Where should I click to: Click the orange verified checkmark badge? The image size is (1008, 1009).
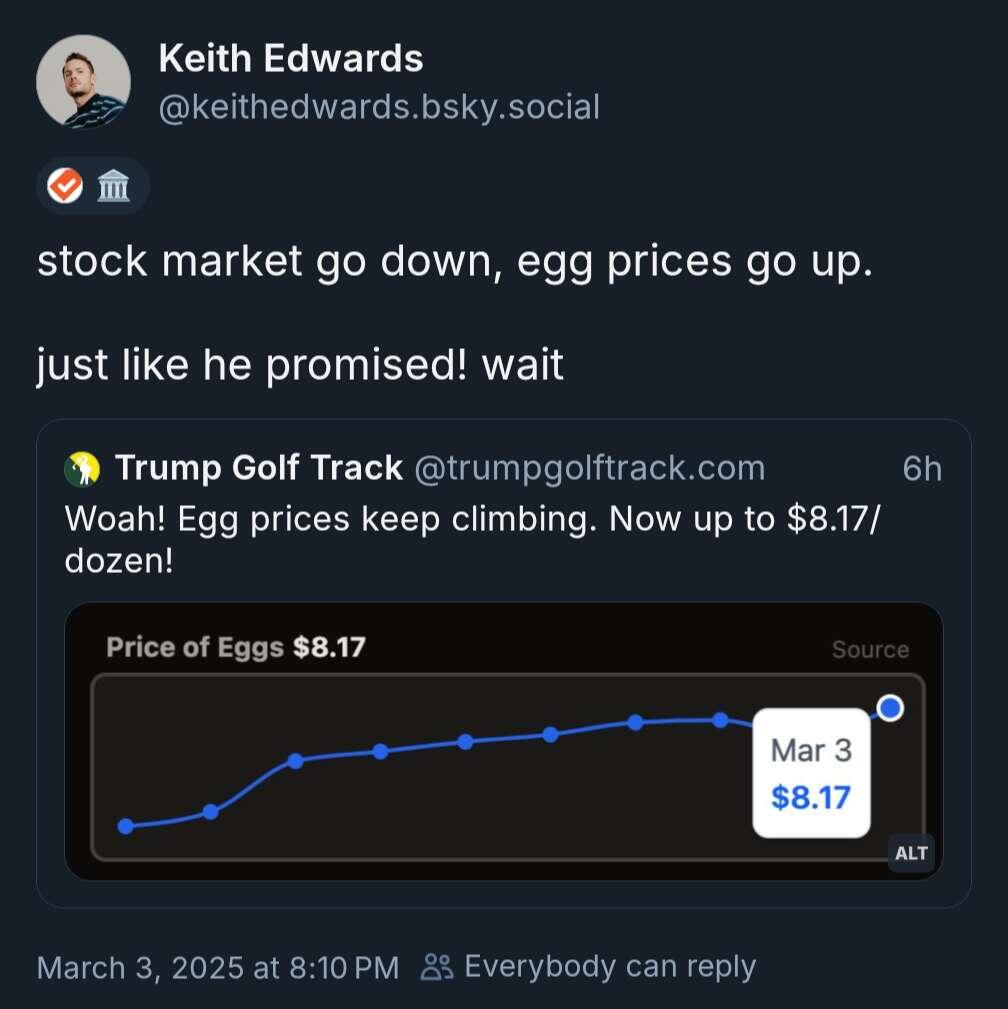[x=65, y=185]
